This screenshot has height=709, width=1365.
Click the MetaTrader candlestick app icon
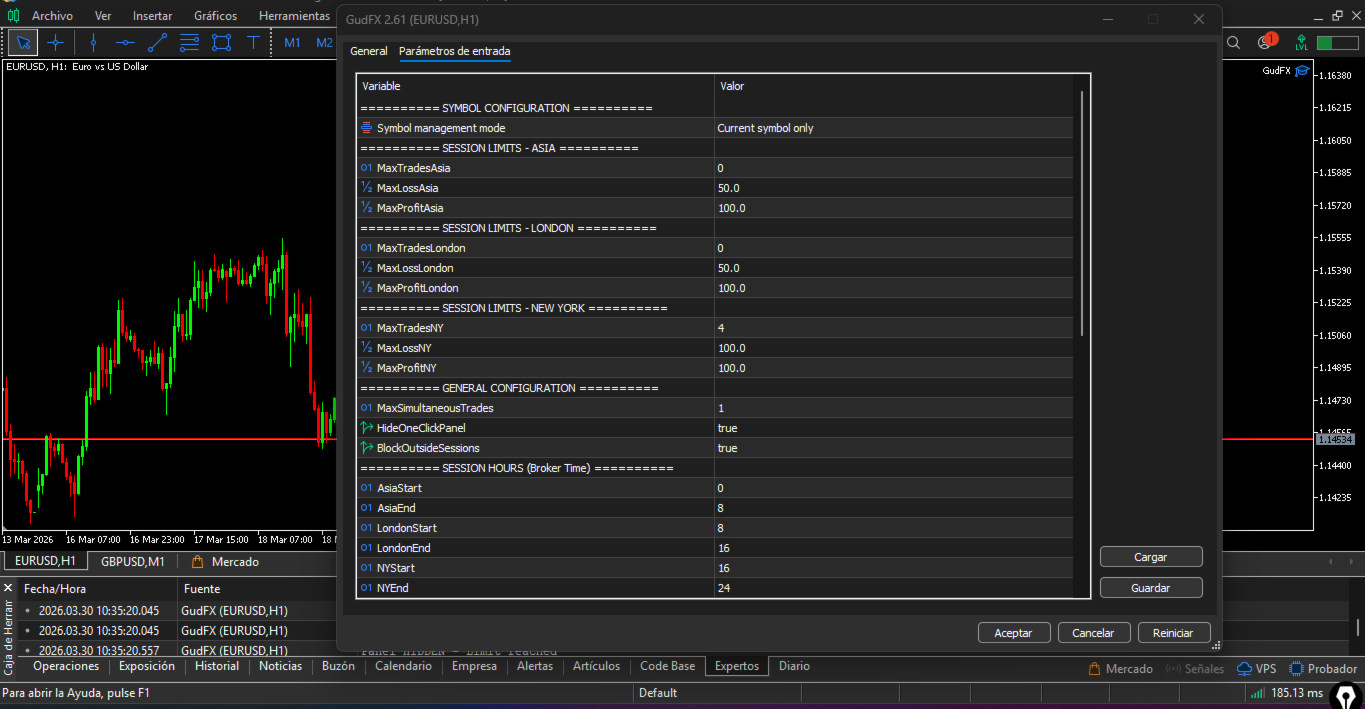coord(12,15)
